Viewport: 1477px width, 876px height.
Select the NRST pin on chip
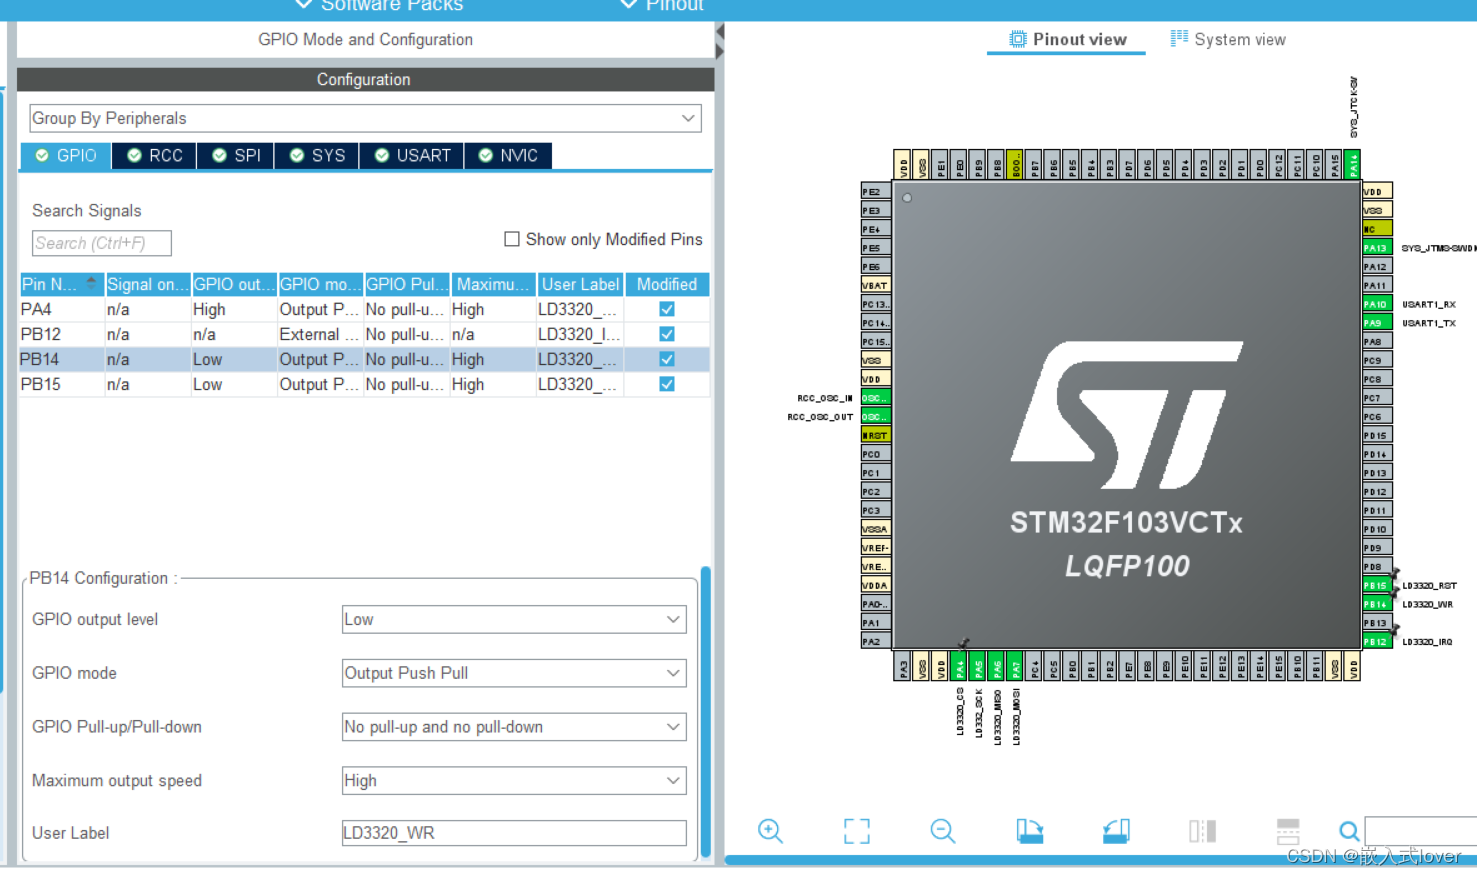click(876, 435)
